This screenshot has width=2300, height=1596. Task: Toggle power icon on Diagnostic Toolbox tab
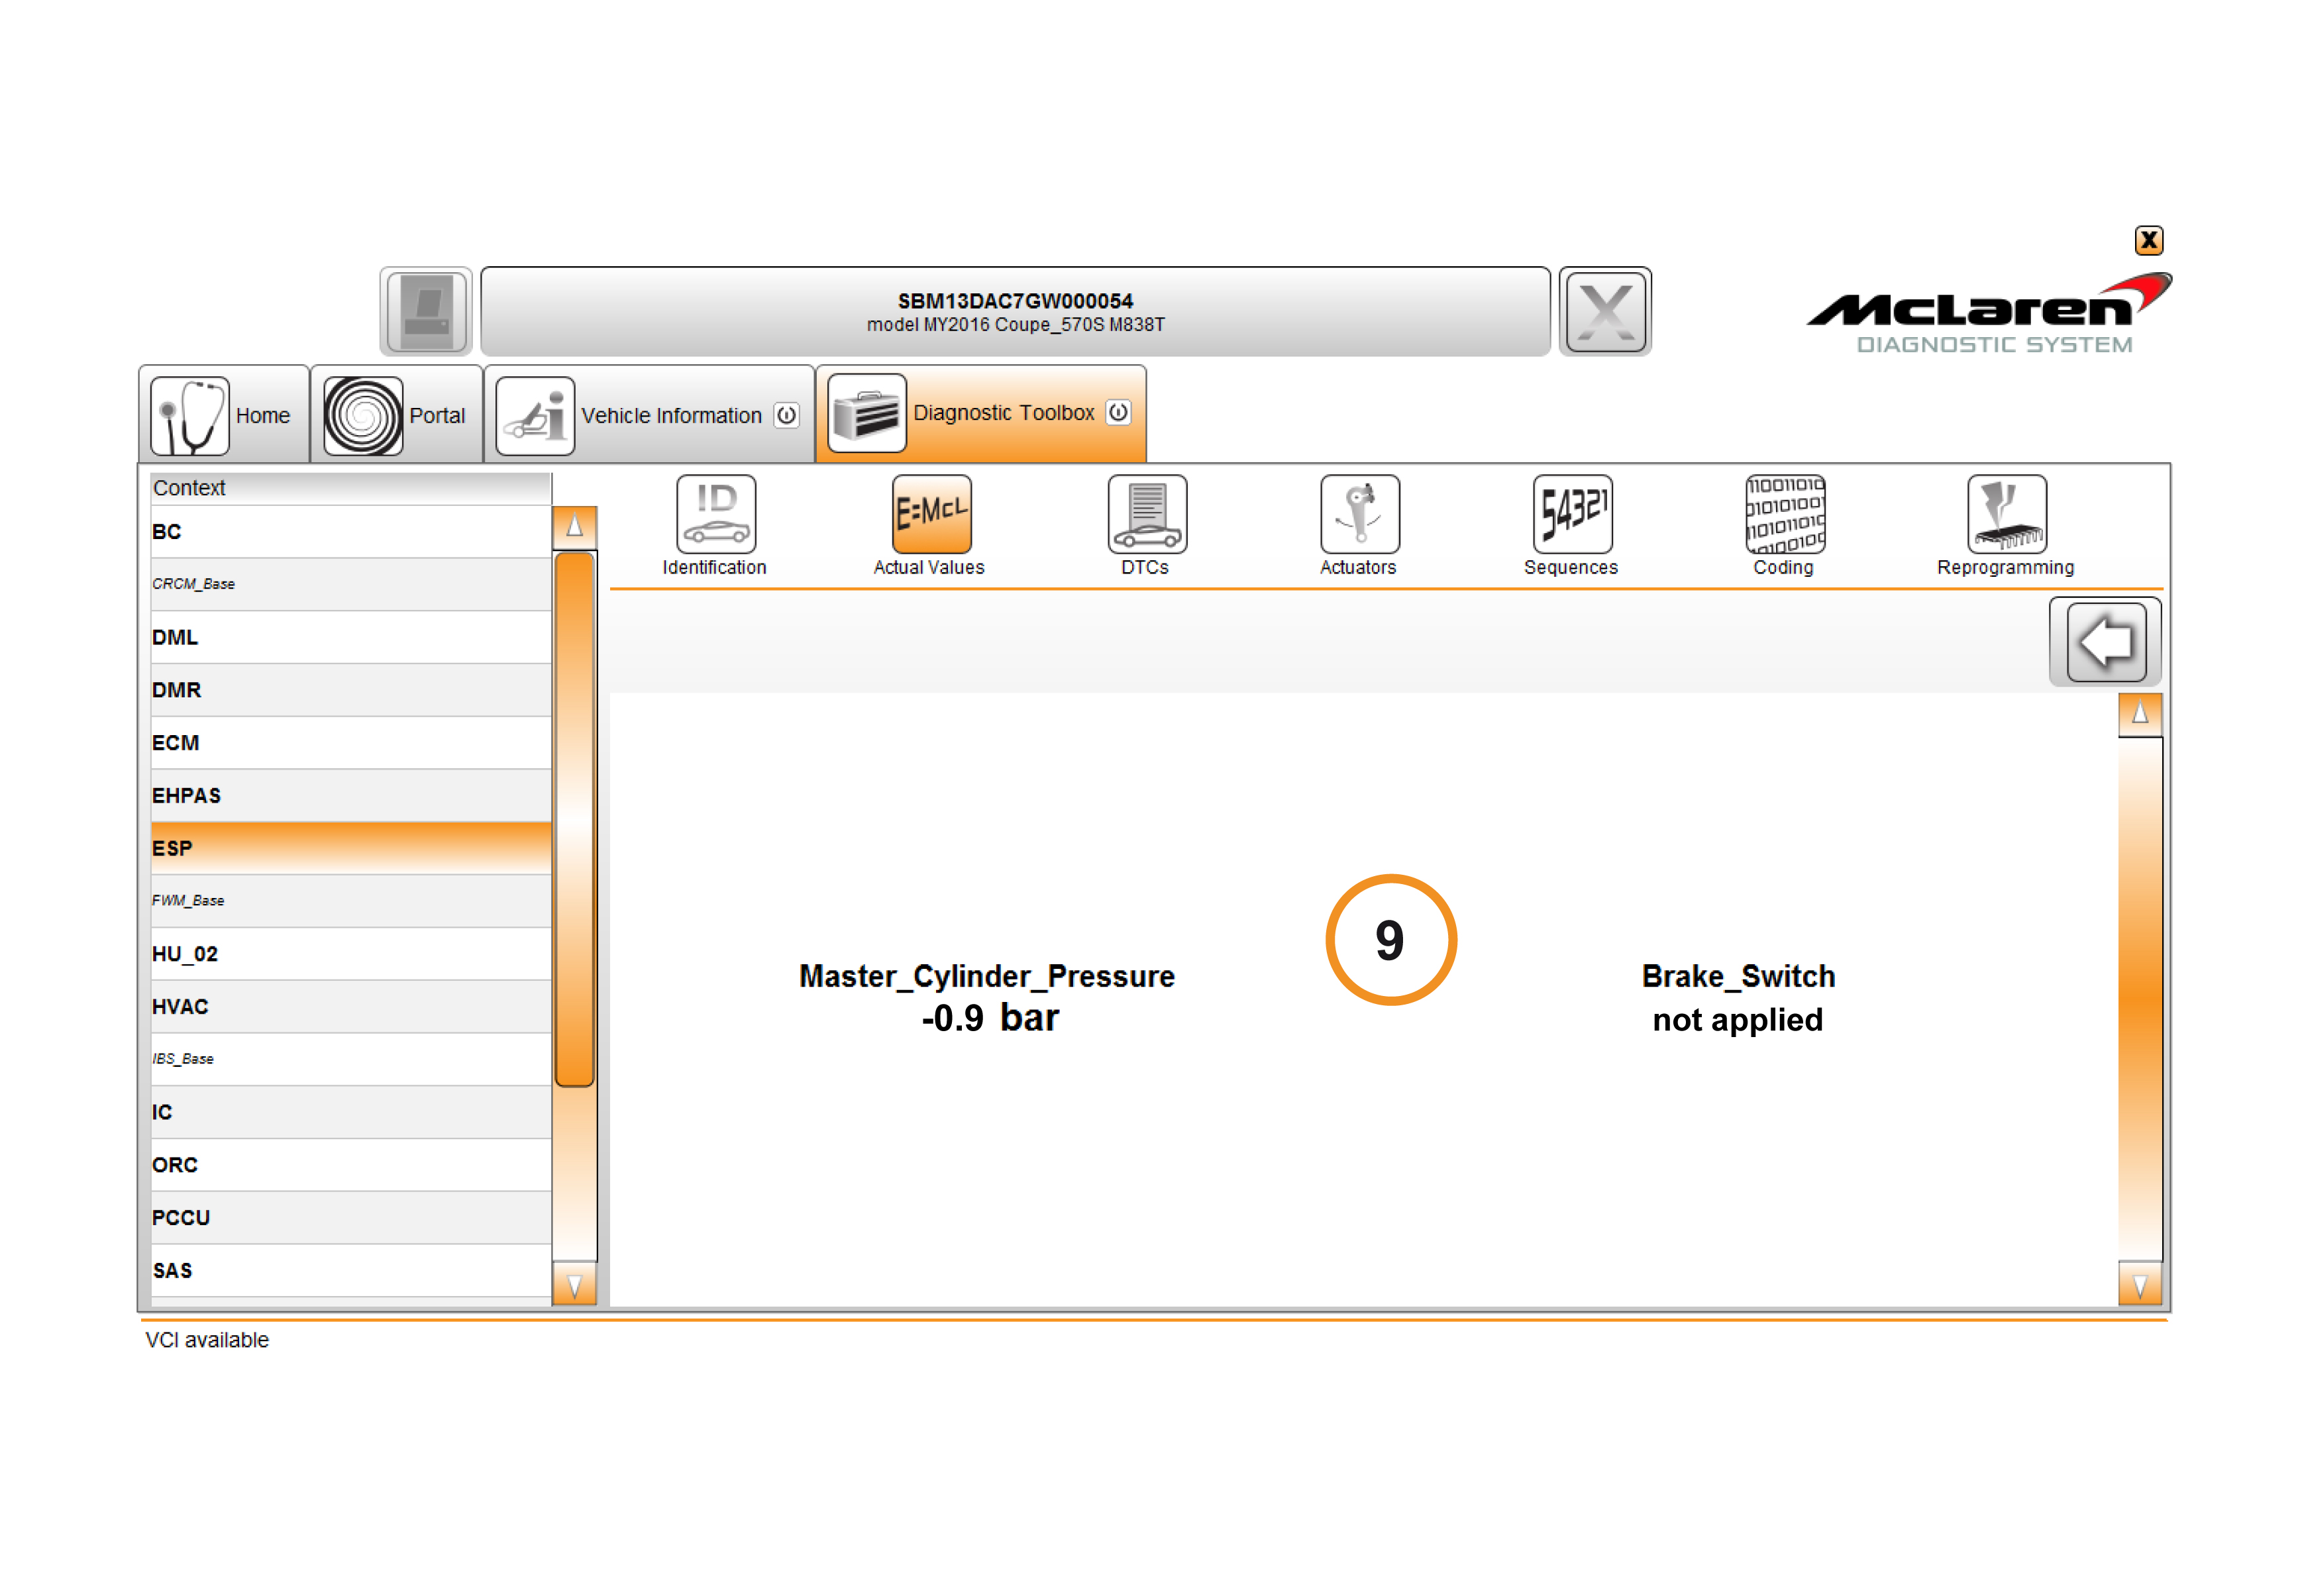1118,412
